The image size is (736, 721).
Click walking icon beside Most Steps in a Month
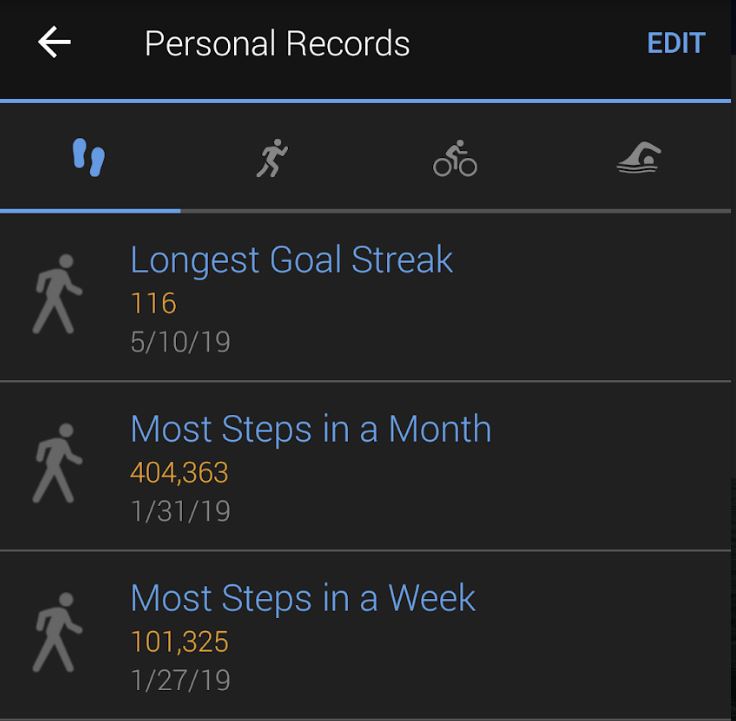click(x=57, y=463)
